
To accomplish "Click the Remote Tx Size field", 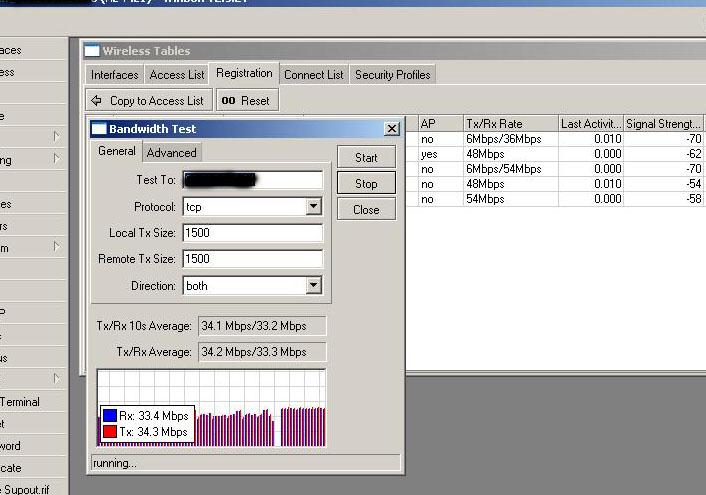I will (252, 259).
